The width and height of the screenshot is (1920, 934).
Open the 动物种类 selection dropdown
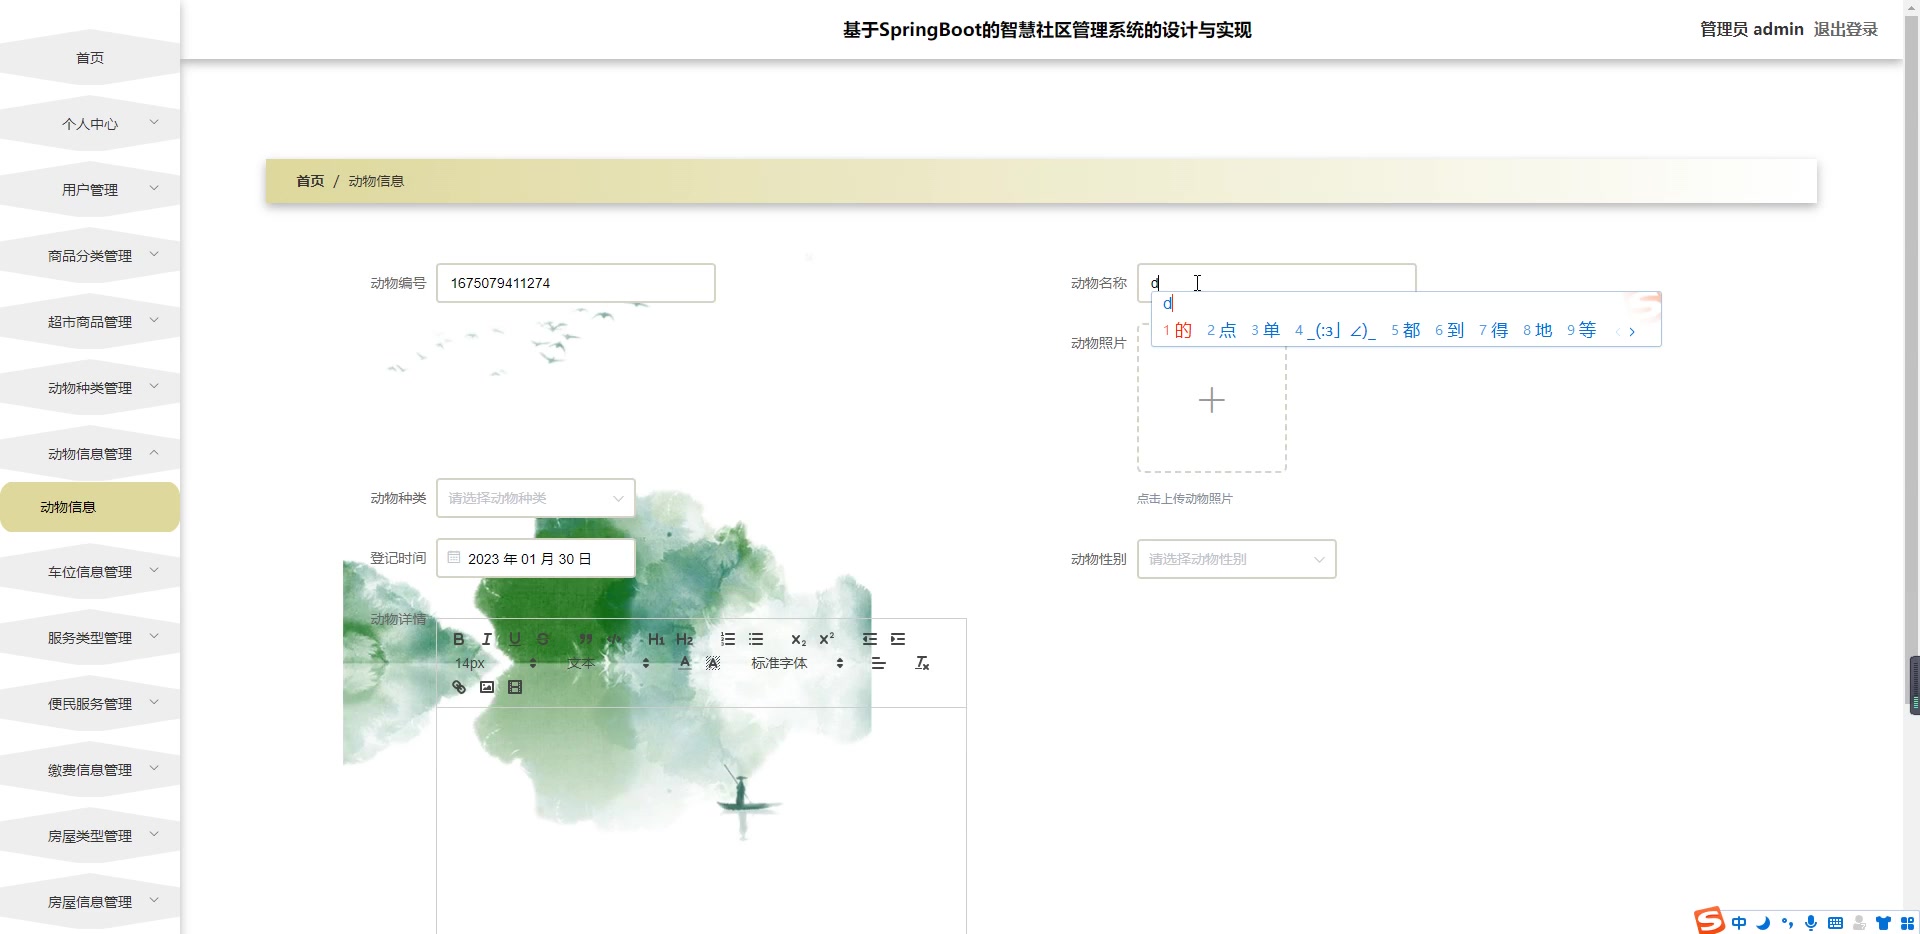536,498
